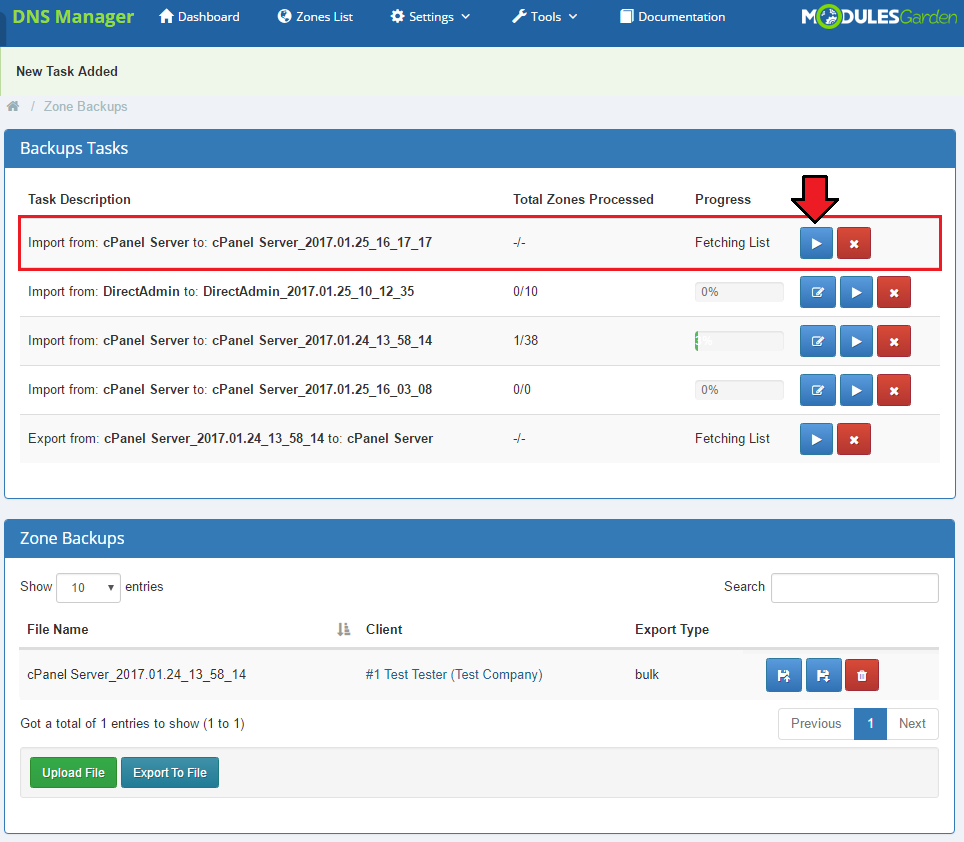Click the home breadcrumb icon
Viewport: 964px width, 842px height.
click(x=13, y=106)
